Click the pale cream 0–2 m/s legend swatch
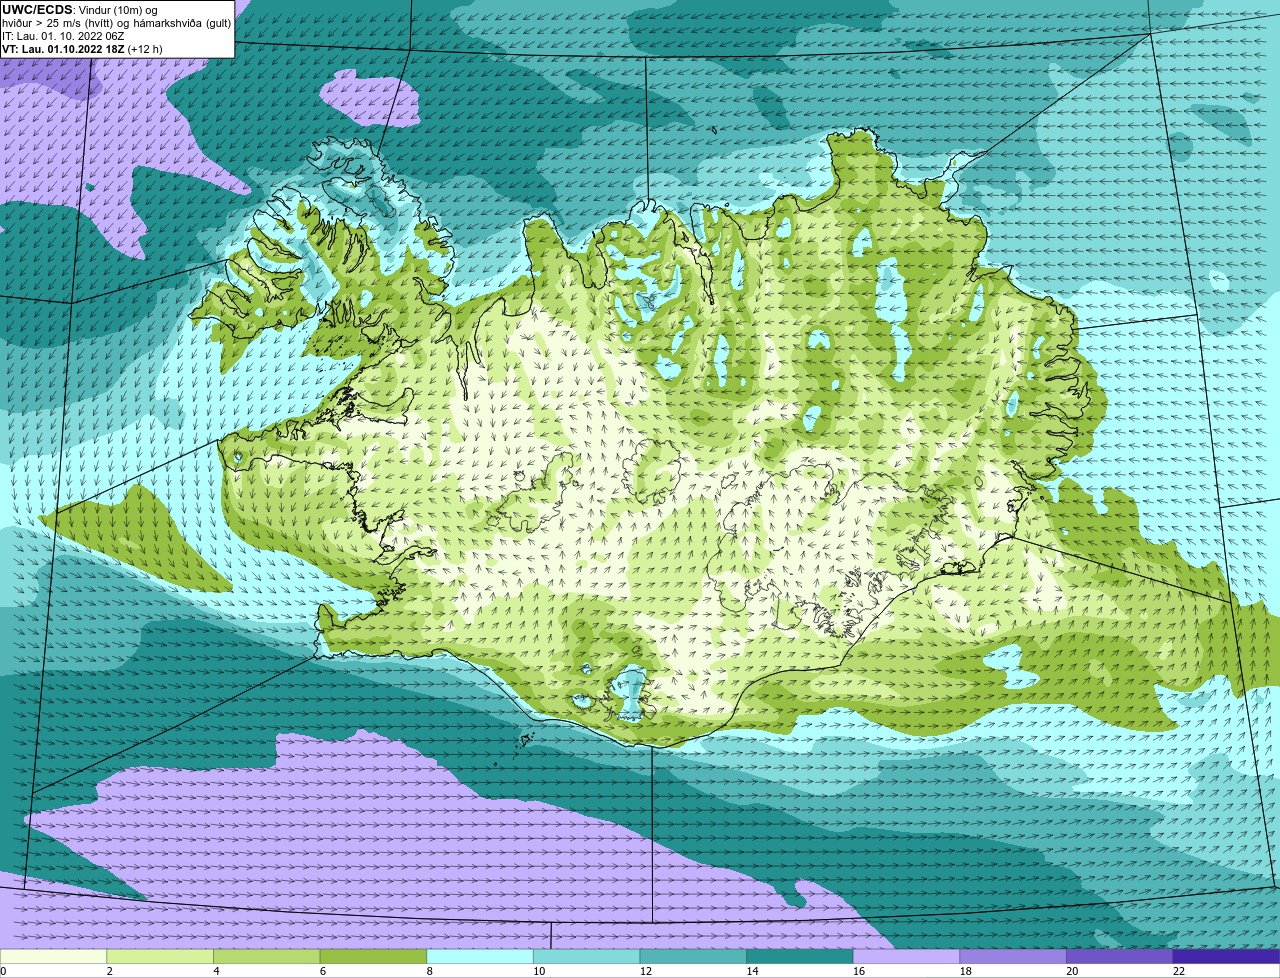 53,956
